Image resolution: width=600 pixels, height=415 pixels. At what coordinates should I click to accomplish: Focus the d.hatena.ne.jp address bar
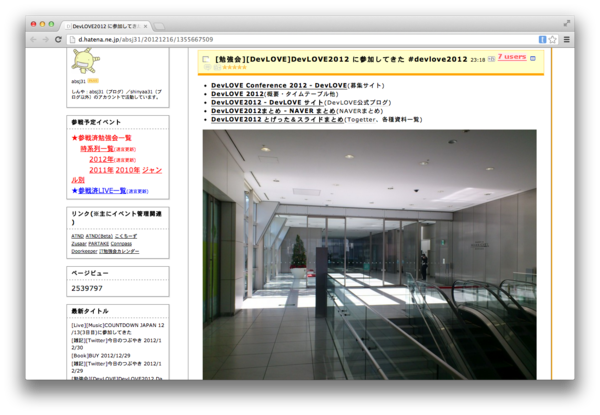coord(306,39)
